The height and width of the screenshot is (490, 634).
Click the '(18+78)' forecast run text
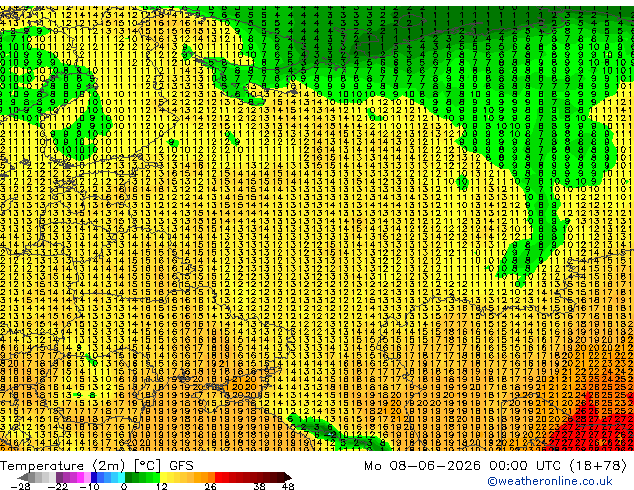tap(598, 466)
